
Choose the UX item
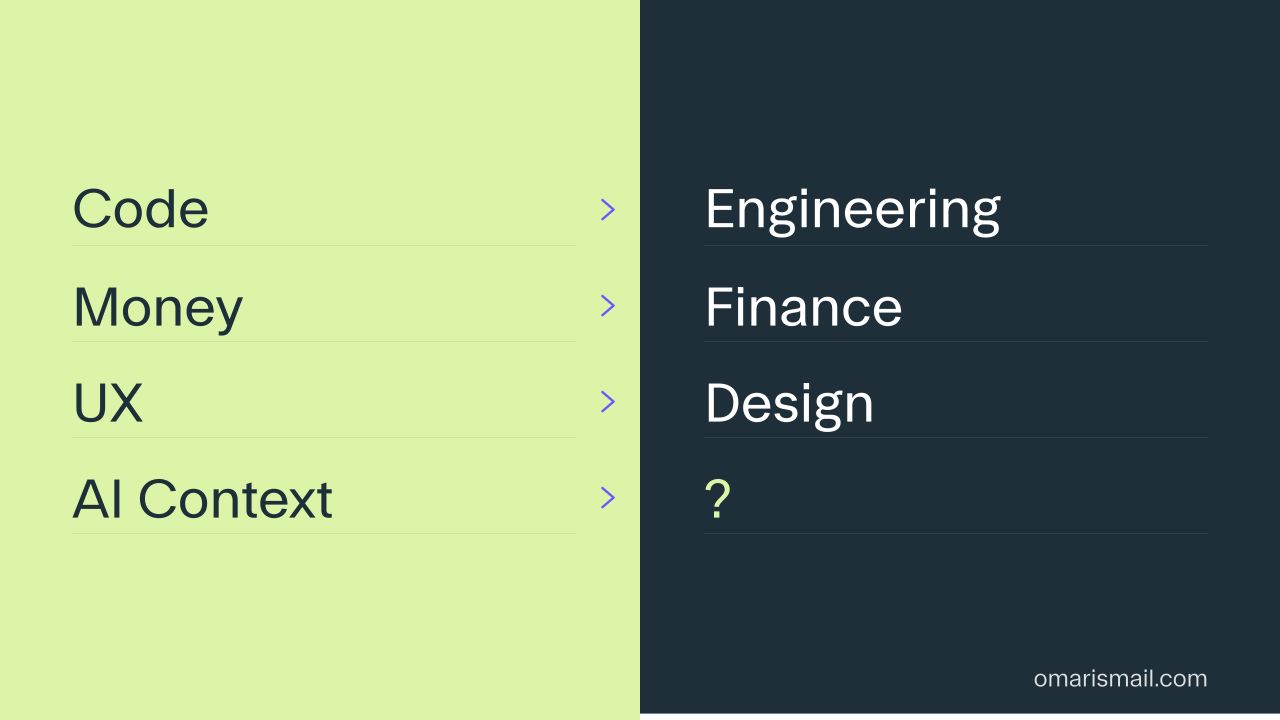click(108, 402)
